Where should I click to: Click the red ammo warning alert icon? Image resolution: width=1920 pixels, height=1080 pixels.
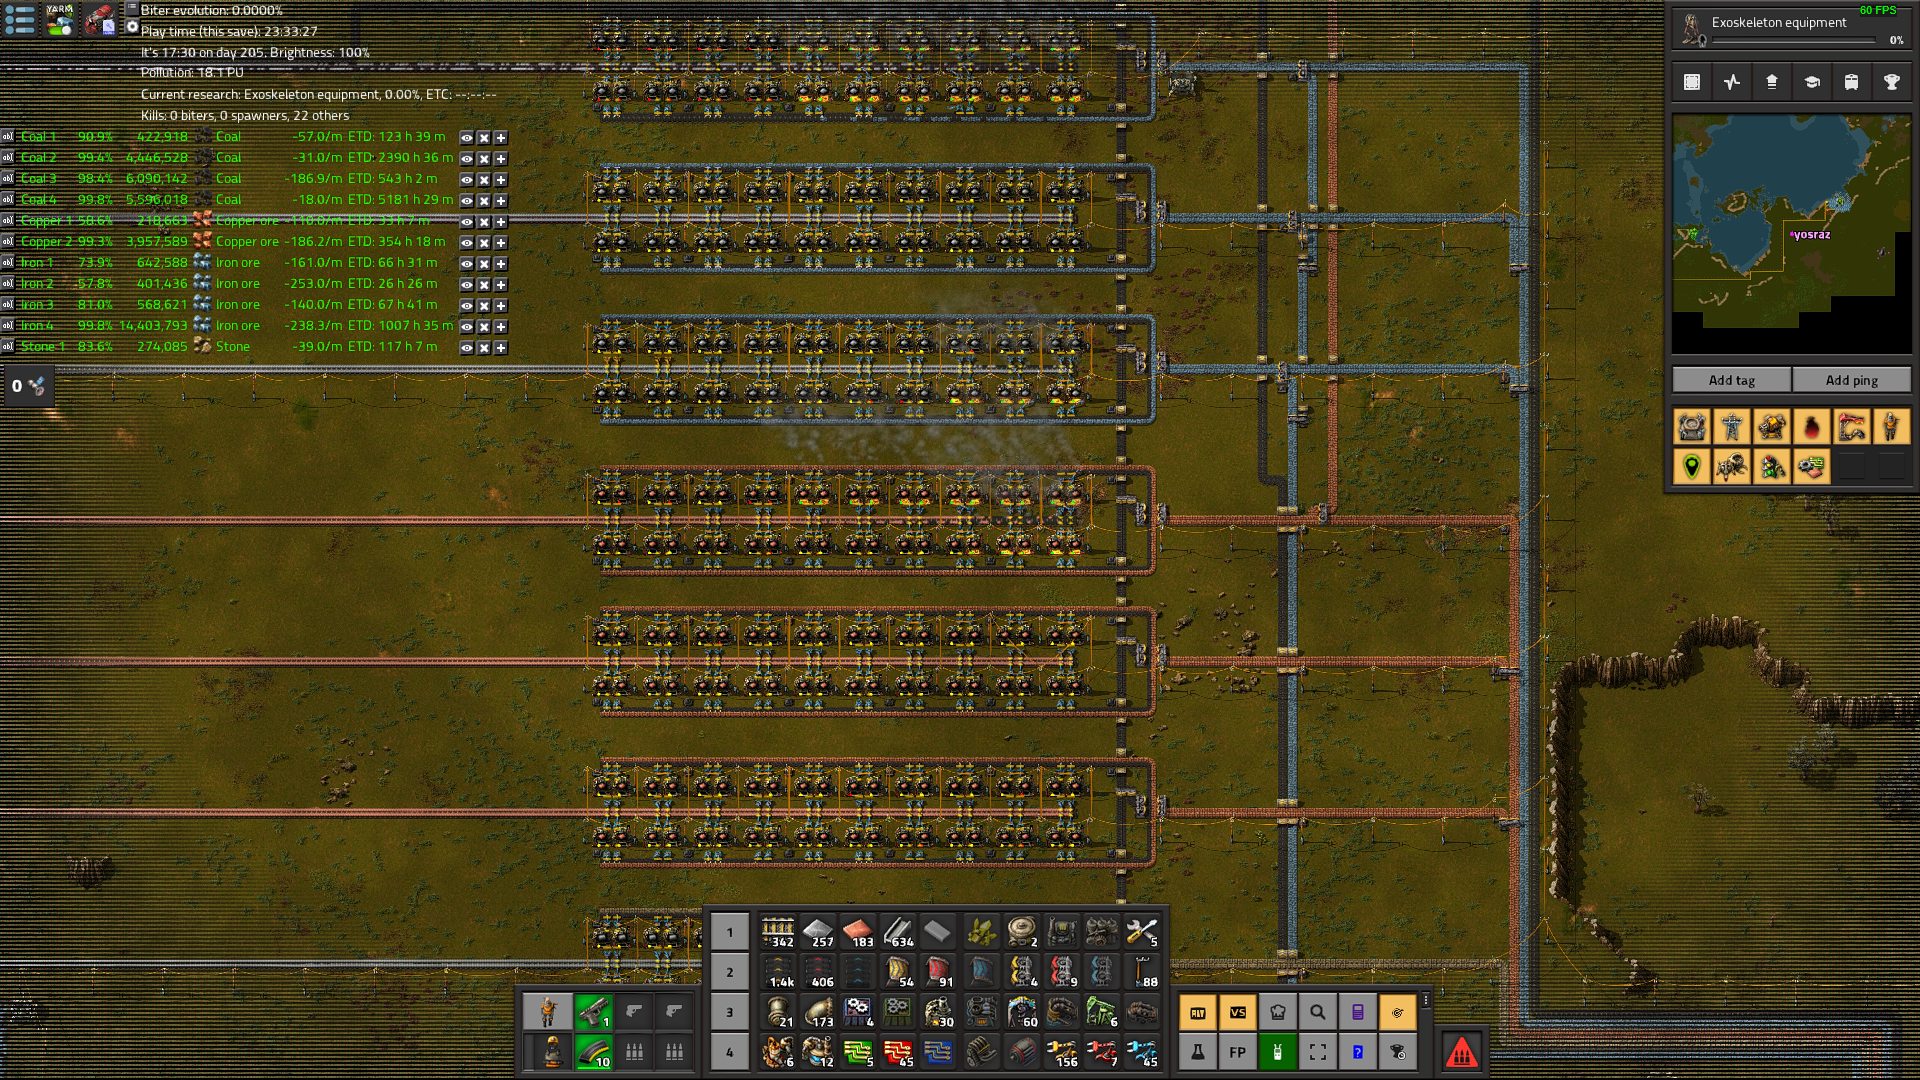[1461, 1052]
